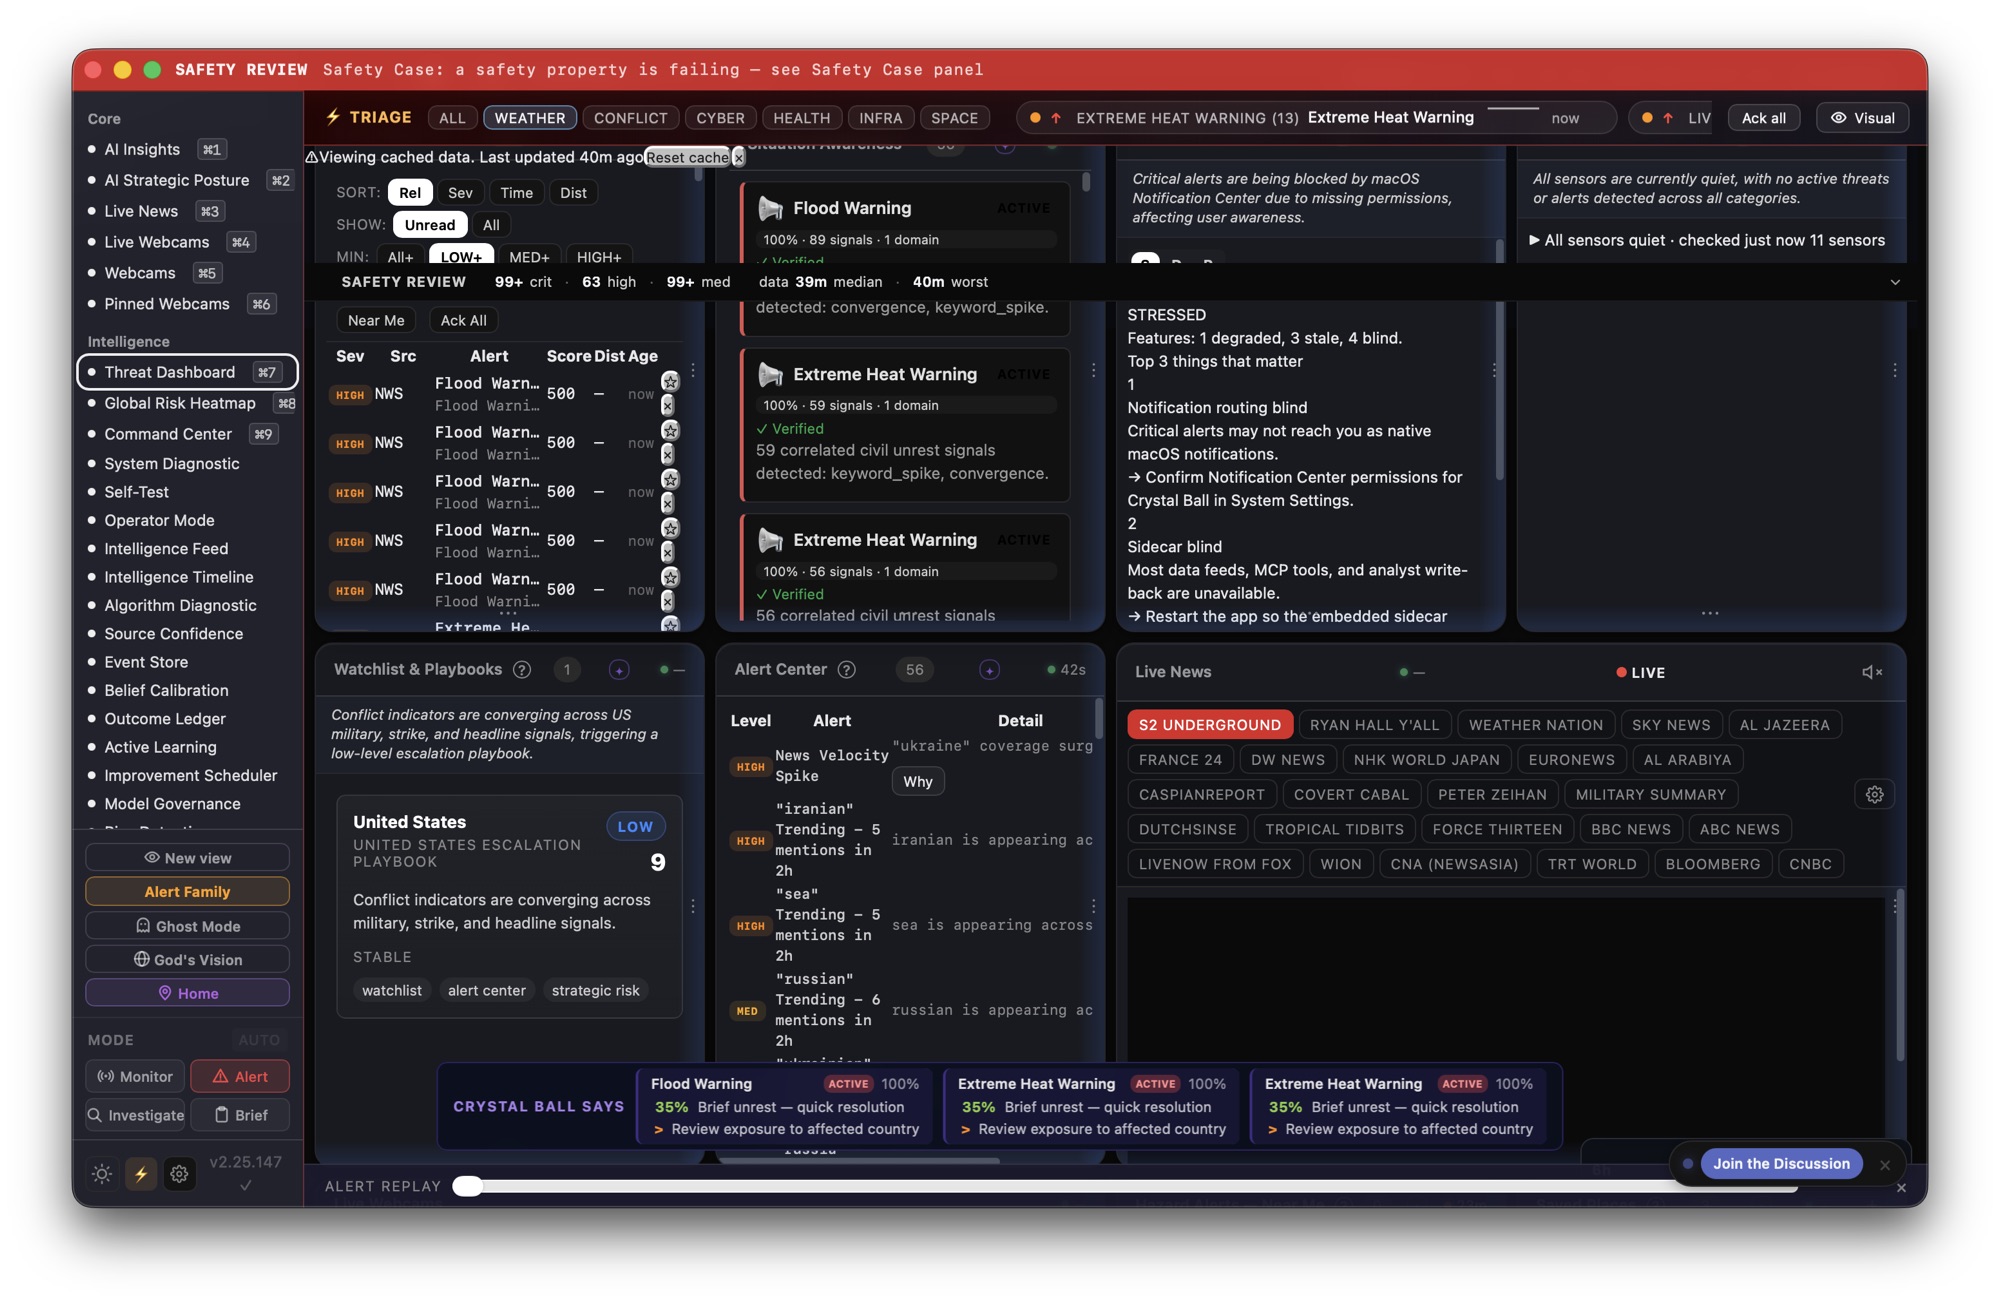Image resolution: width=2000 pixels, height=1303 pixels.
Task: Click the triage lightning bolt icon
Action: pyautogui.click(x=333, y=117)
